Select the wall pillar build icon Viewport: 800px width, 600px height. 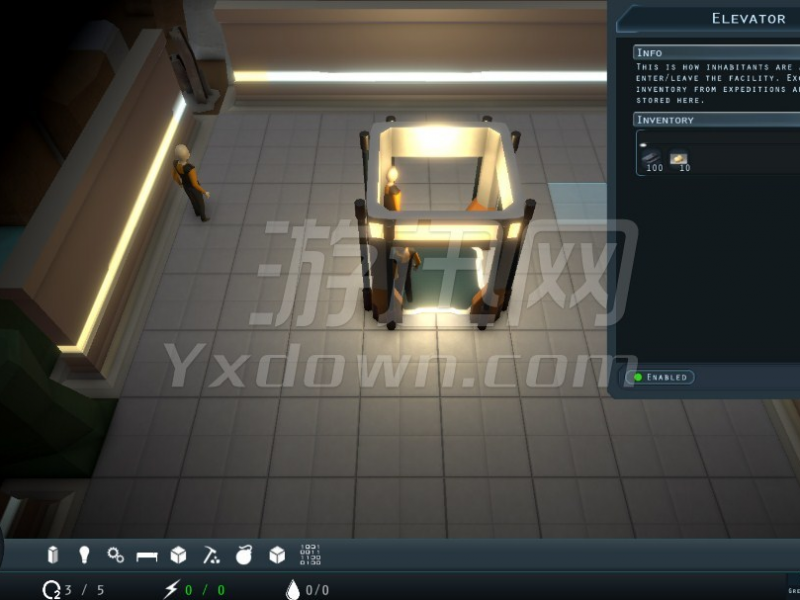point(53,555)
